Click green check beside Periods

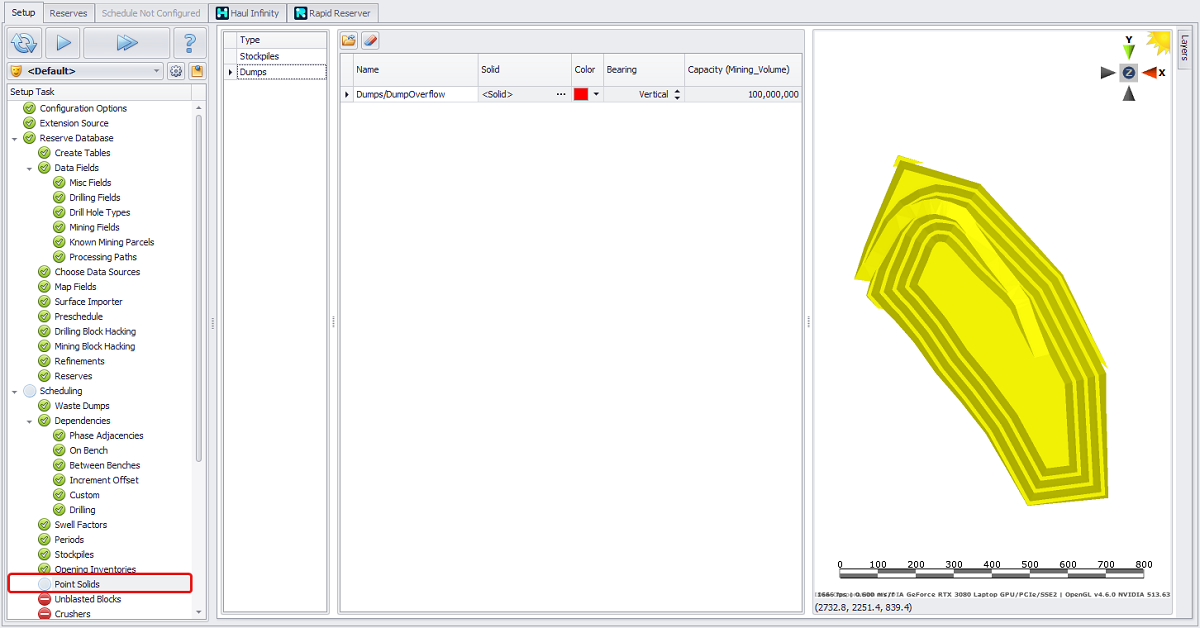click(x=44, y=540)
